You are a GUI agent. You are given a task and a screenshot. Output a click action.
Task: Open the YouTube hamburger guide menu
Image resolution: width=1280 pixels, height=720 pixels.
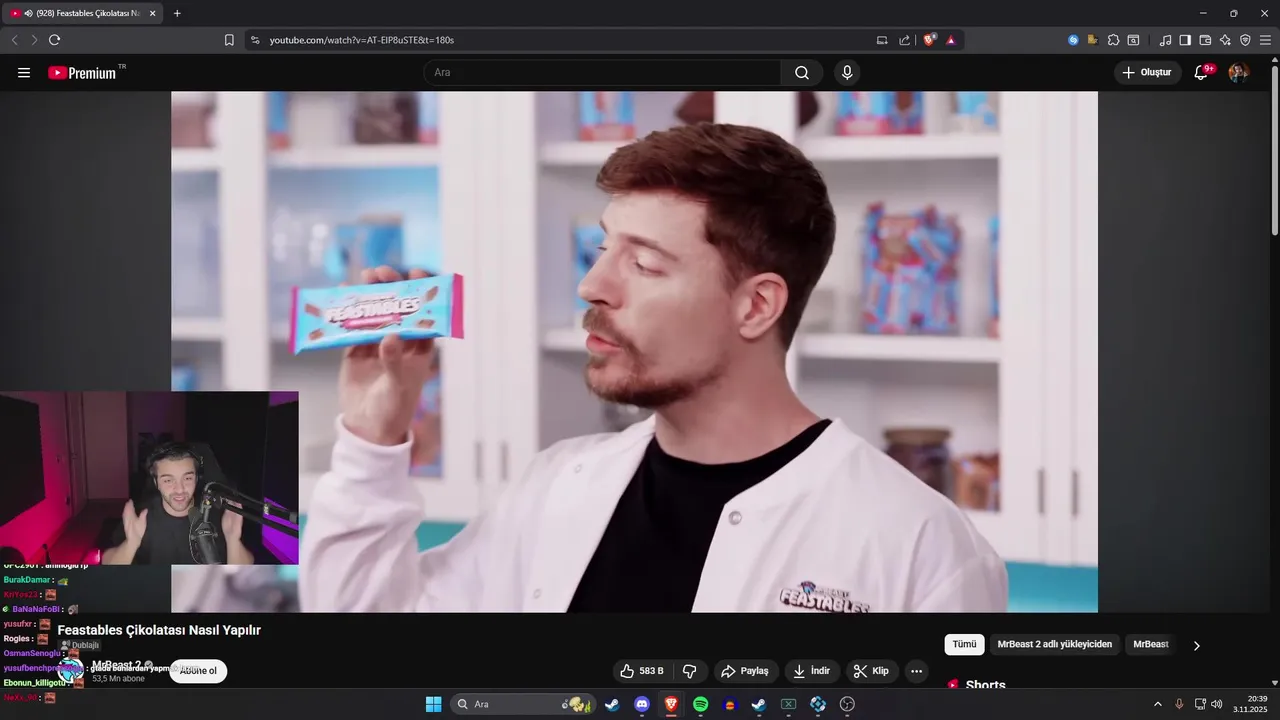click(x=24, y=73)
